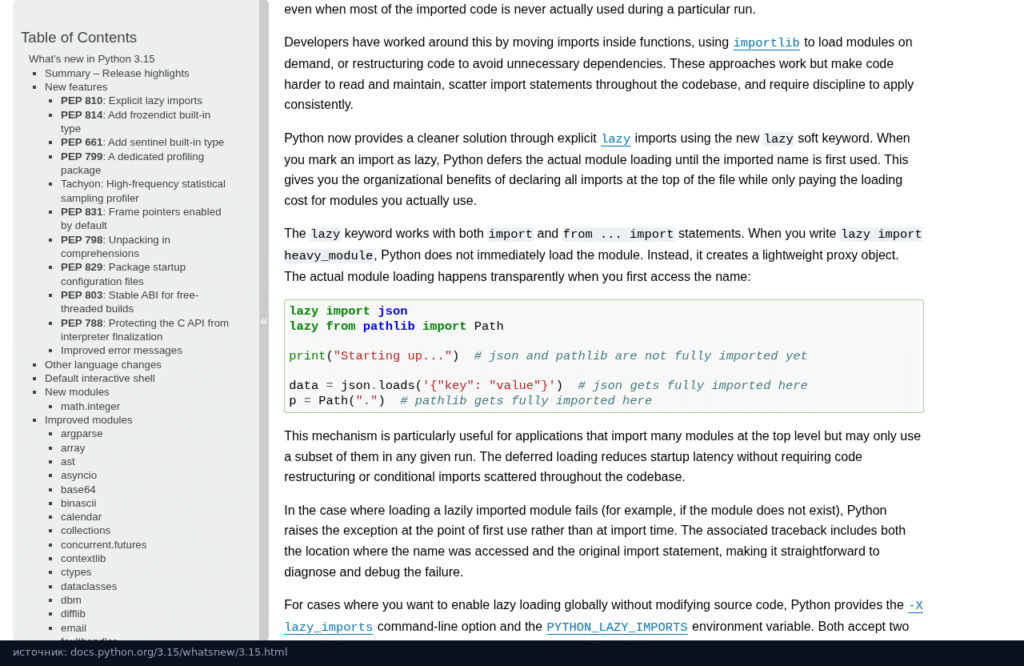The height and width of the screenshot is (666, 1024).
Task: Open PEP 829 package startup configuration files
Action: (x=123, y=274)
